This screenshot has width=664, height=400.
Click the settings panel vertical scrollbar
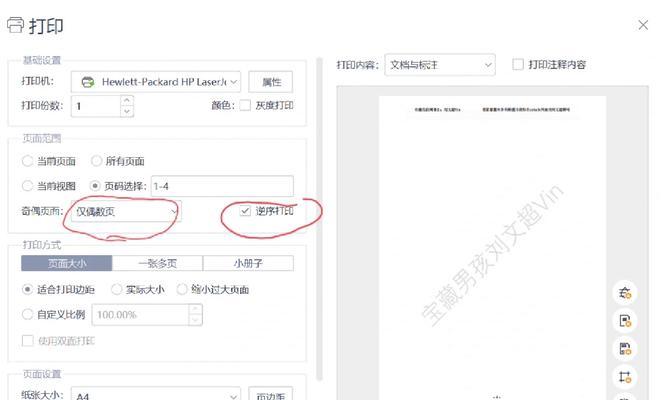tap(320, 218)
